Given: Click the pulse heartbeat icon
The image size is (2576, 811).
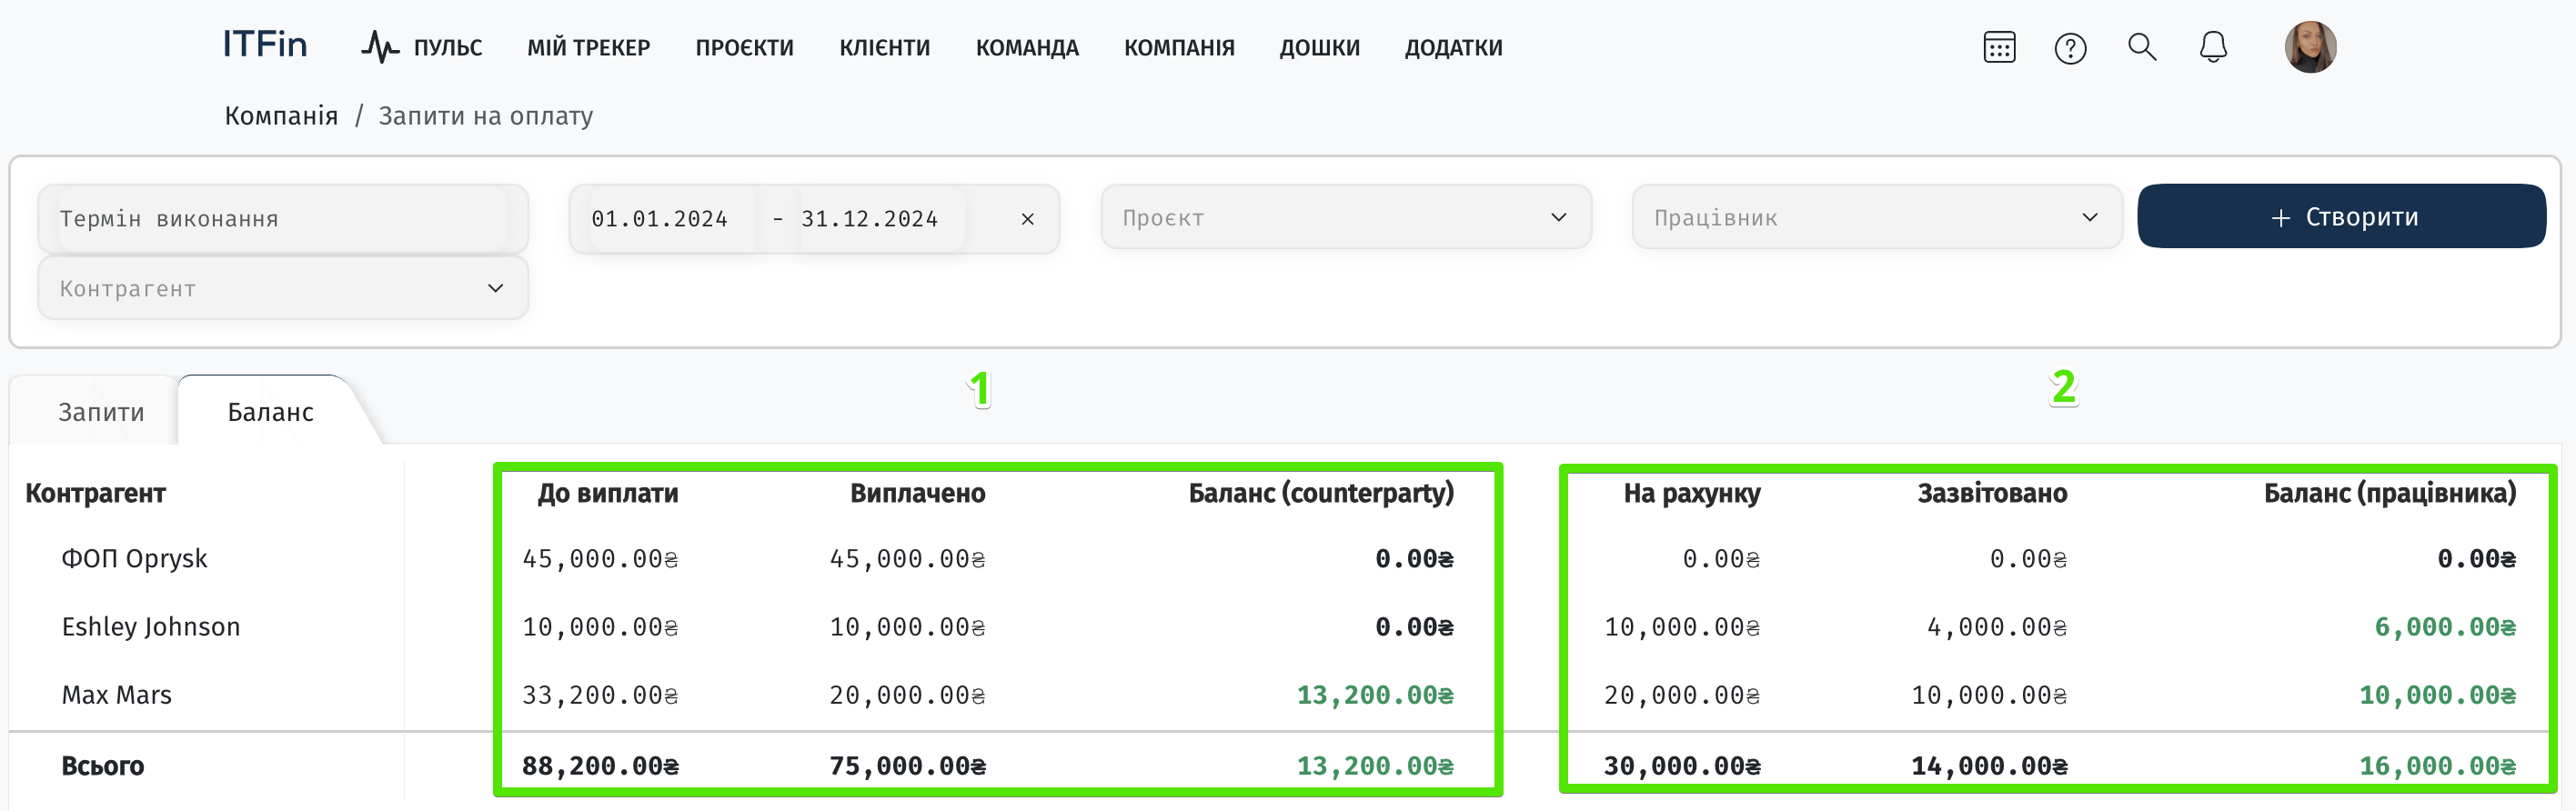Looking at the screenshot, I should click(380, 47).
